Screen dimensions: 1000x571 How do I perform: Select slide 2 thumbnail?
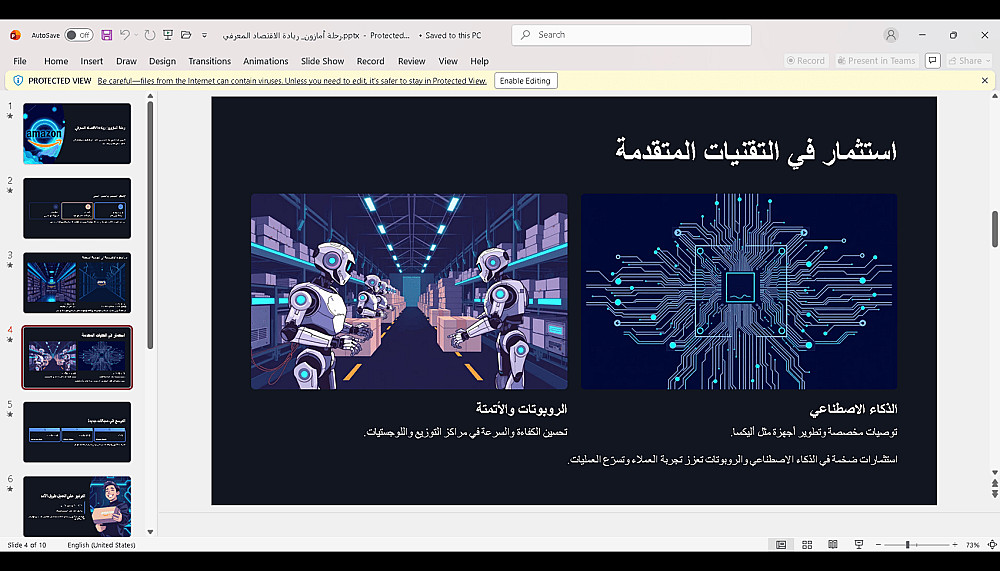click(x=77, y=209)
